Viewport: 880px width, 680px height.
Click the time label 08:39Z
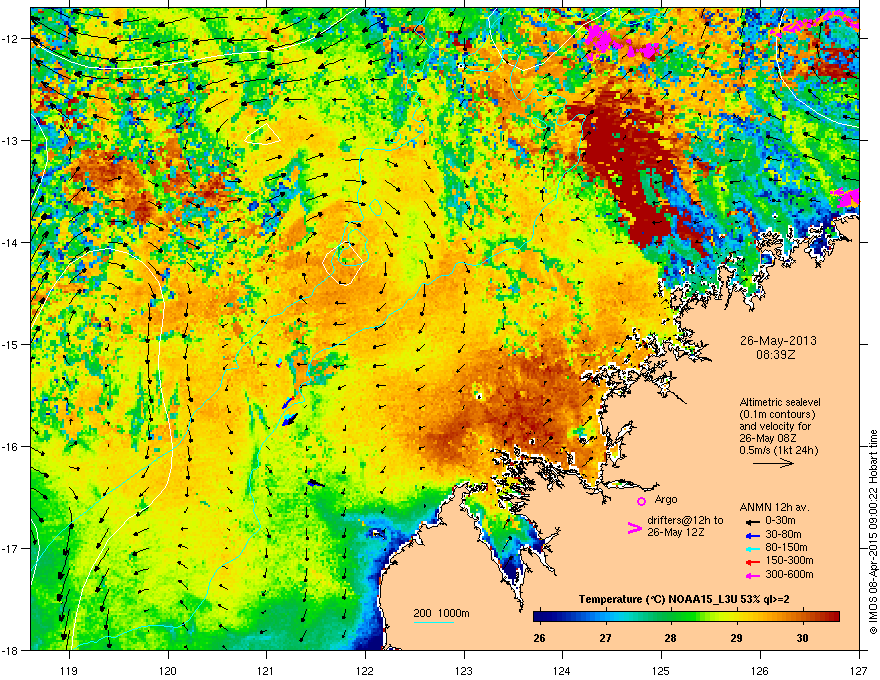778,355
